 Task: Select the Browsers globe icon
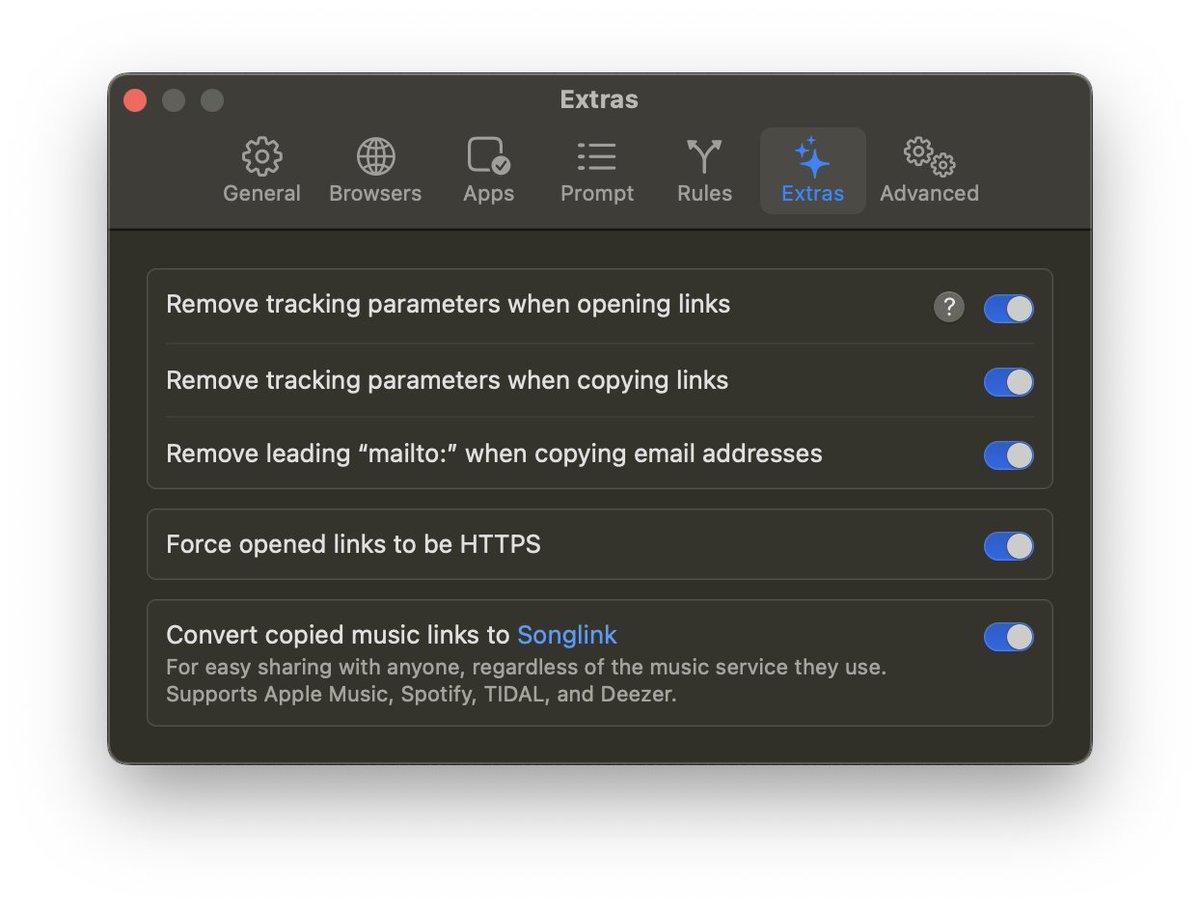pyautogui.click(x=376, y=156)
